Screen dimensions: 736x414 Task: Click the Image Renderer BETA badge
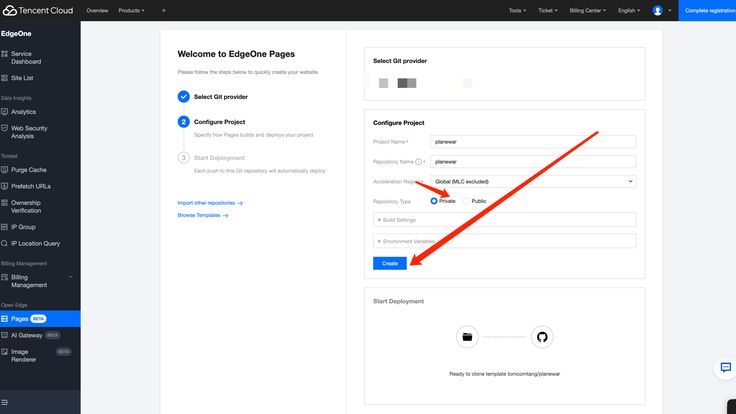point(63,352)
